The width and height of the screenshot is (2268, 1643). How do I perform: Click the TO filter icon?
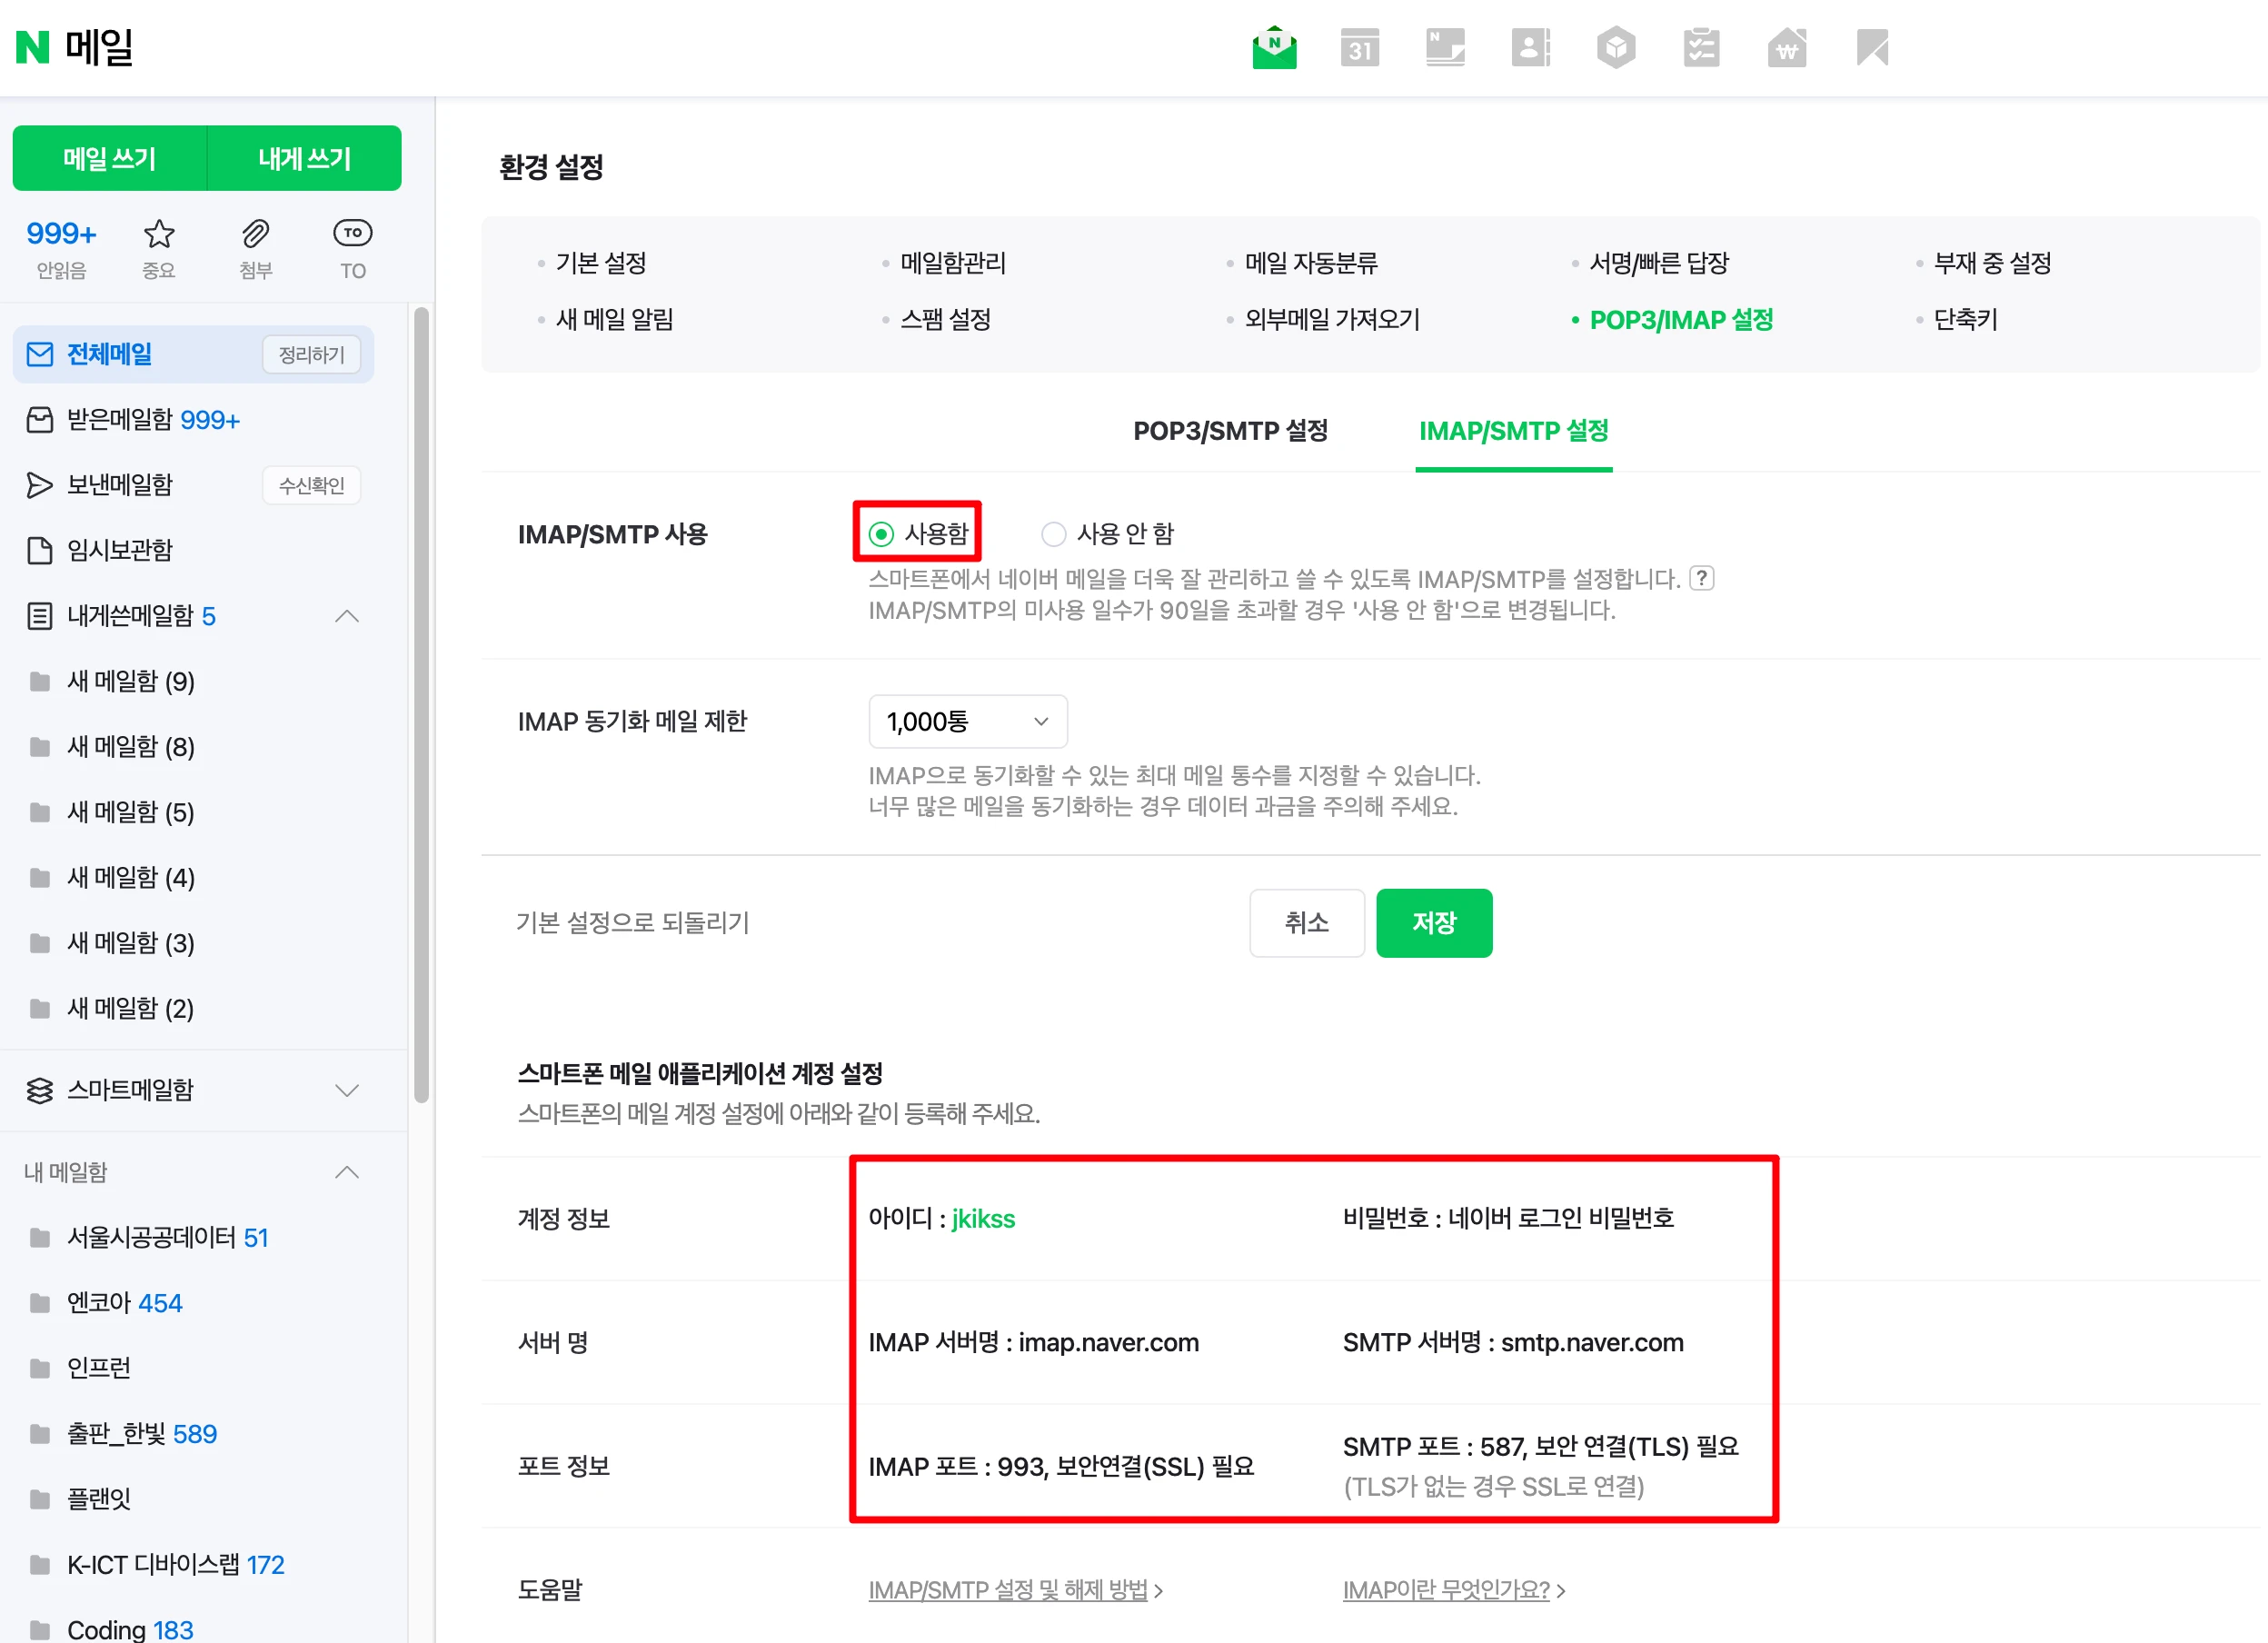click(x=352, y=234)
